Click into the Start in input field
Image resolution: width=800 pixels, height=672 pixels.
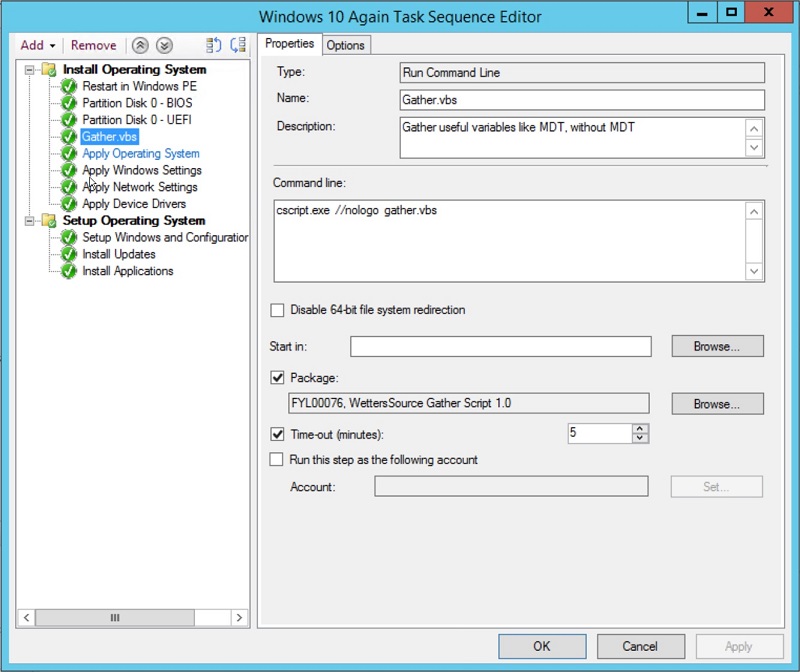(x=501, y=346)
